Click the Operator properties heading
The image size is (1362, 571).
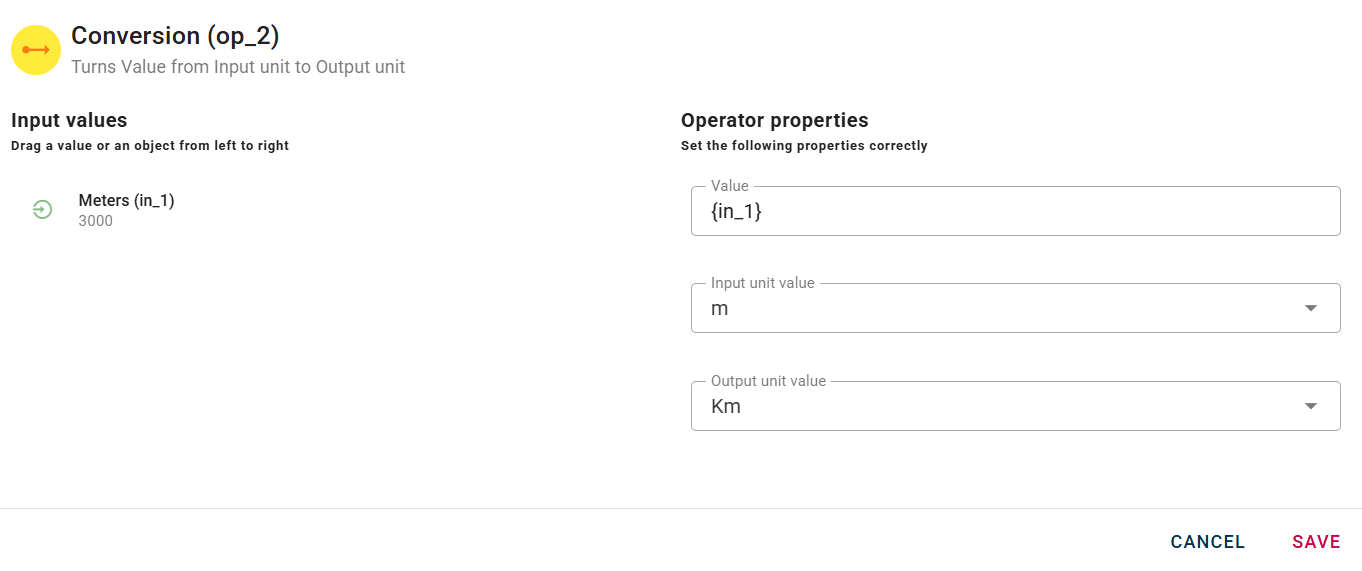coord(774,121)
